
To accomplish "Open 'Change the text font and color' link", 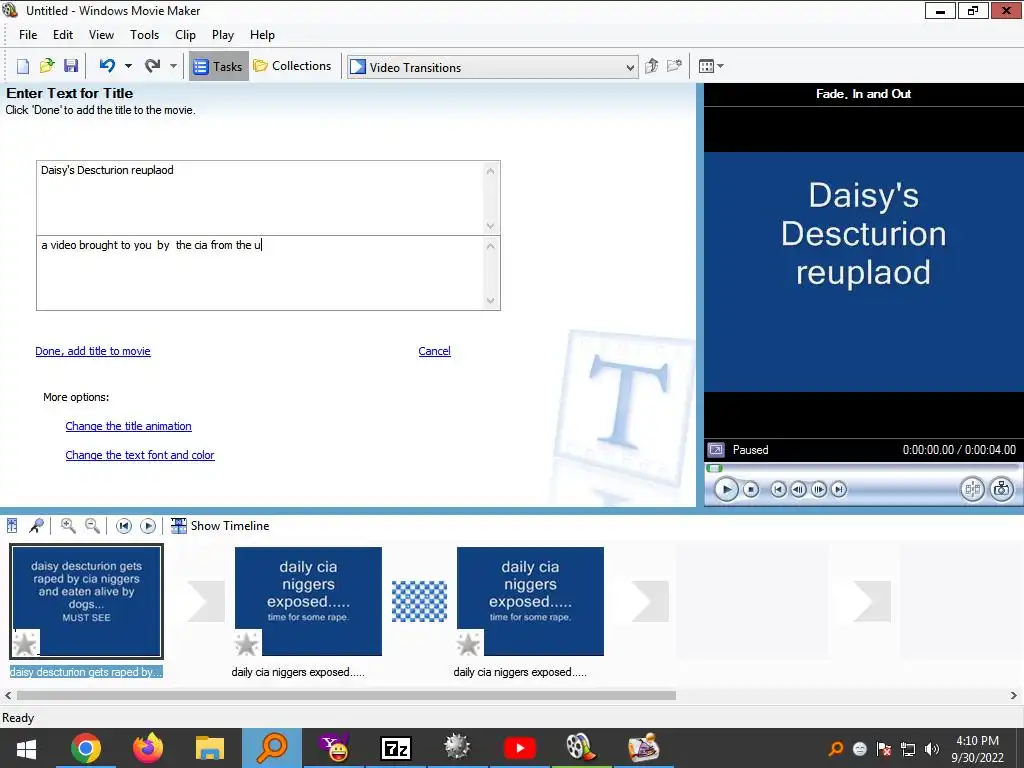I will pyautogui.click(x=140, y=455).
